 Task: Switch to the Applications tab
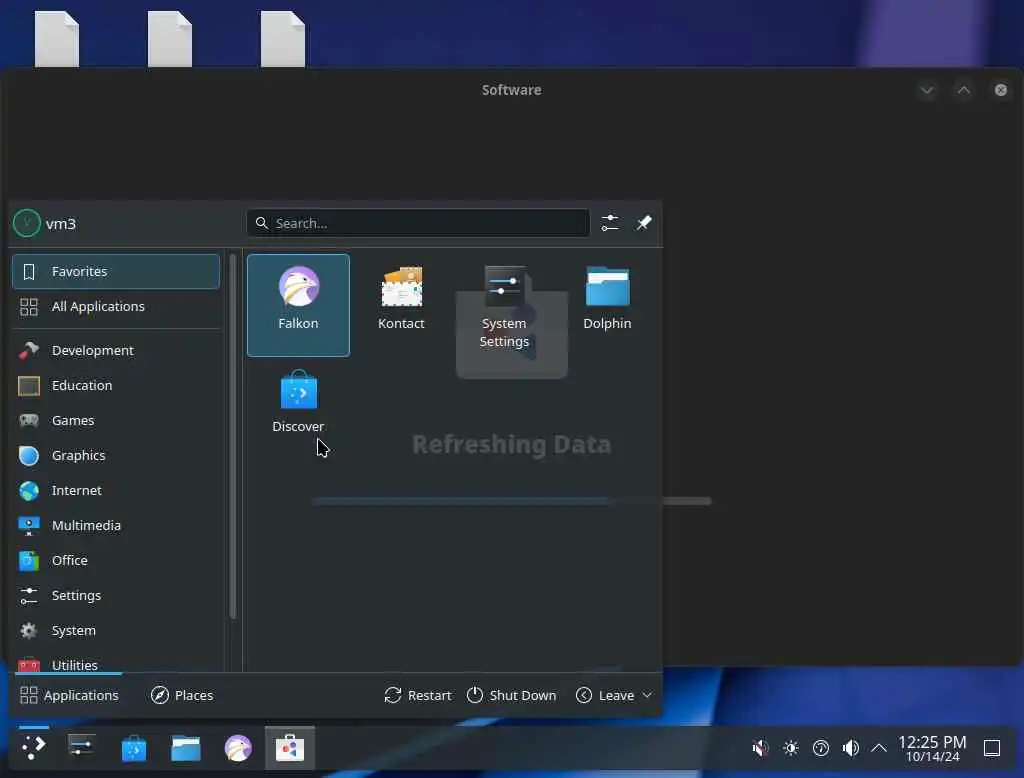tap(69, 695)
